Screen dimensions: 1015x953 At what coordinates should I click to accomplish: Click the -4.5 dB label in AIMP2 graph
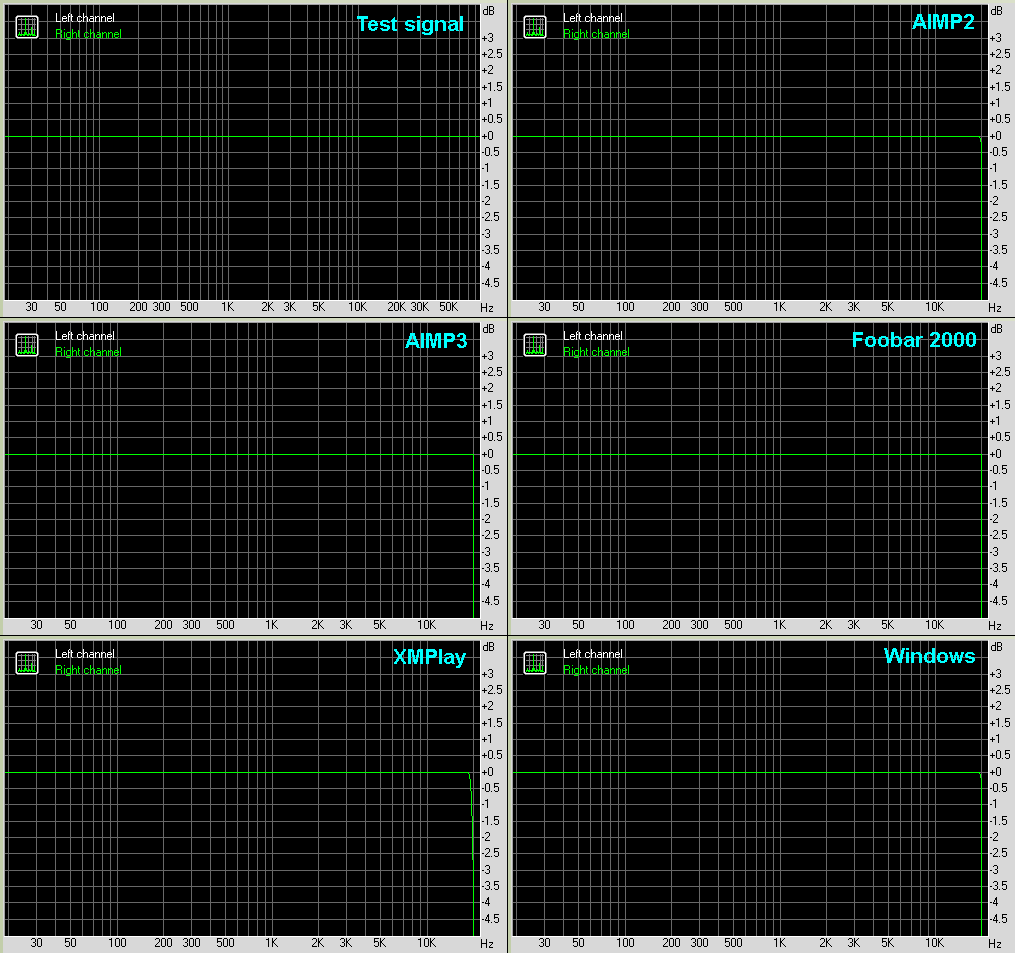pyautogui.click(x=999, y=283)
